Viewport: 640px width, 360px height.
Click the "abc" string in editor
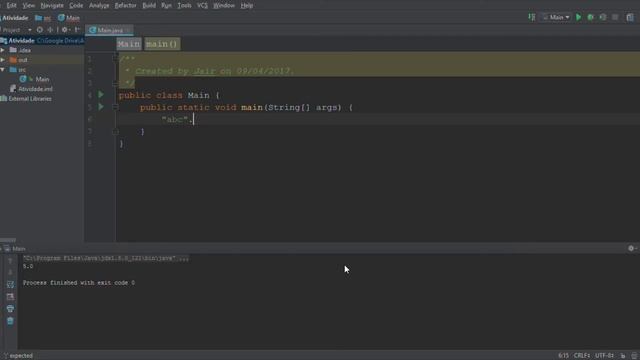point(175,120)
